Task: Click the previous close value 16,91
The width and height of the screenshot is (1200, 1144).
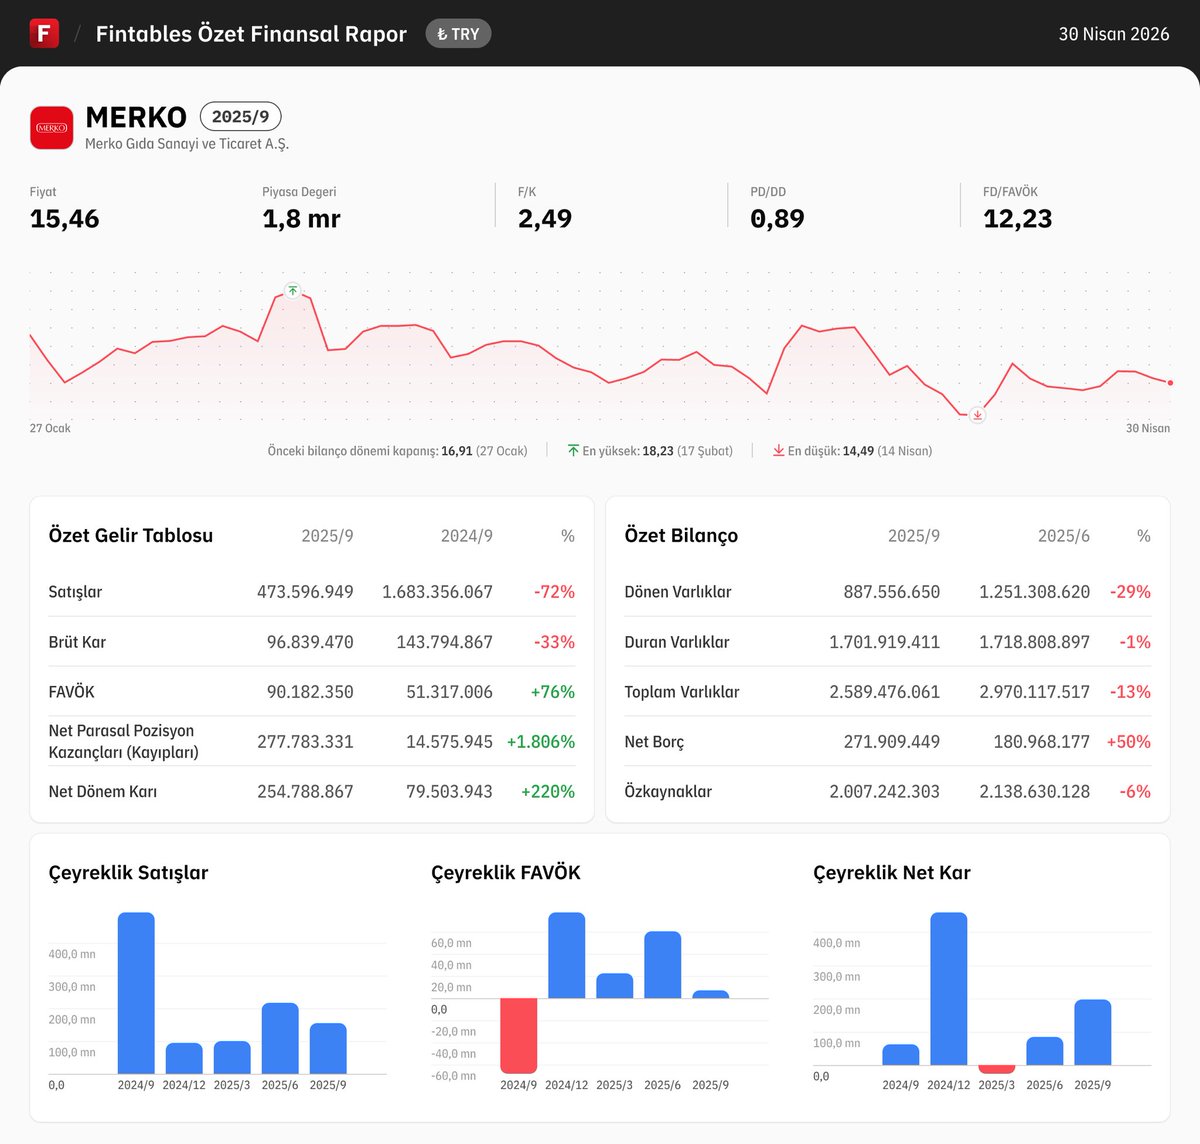Action: 457,451
